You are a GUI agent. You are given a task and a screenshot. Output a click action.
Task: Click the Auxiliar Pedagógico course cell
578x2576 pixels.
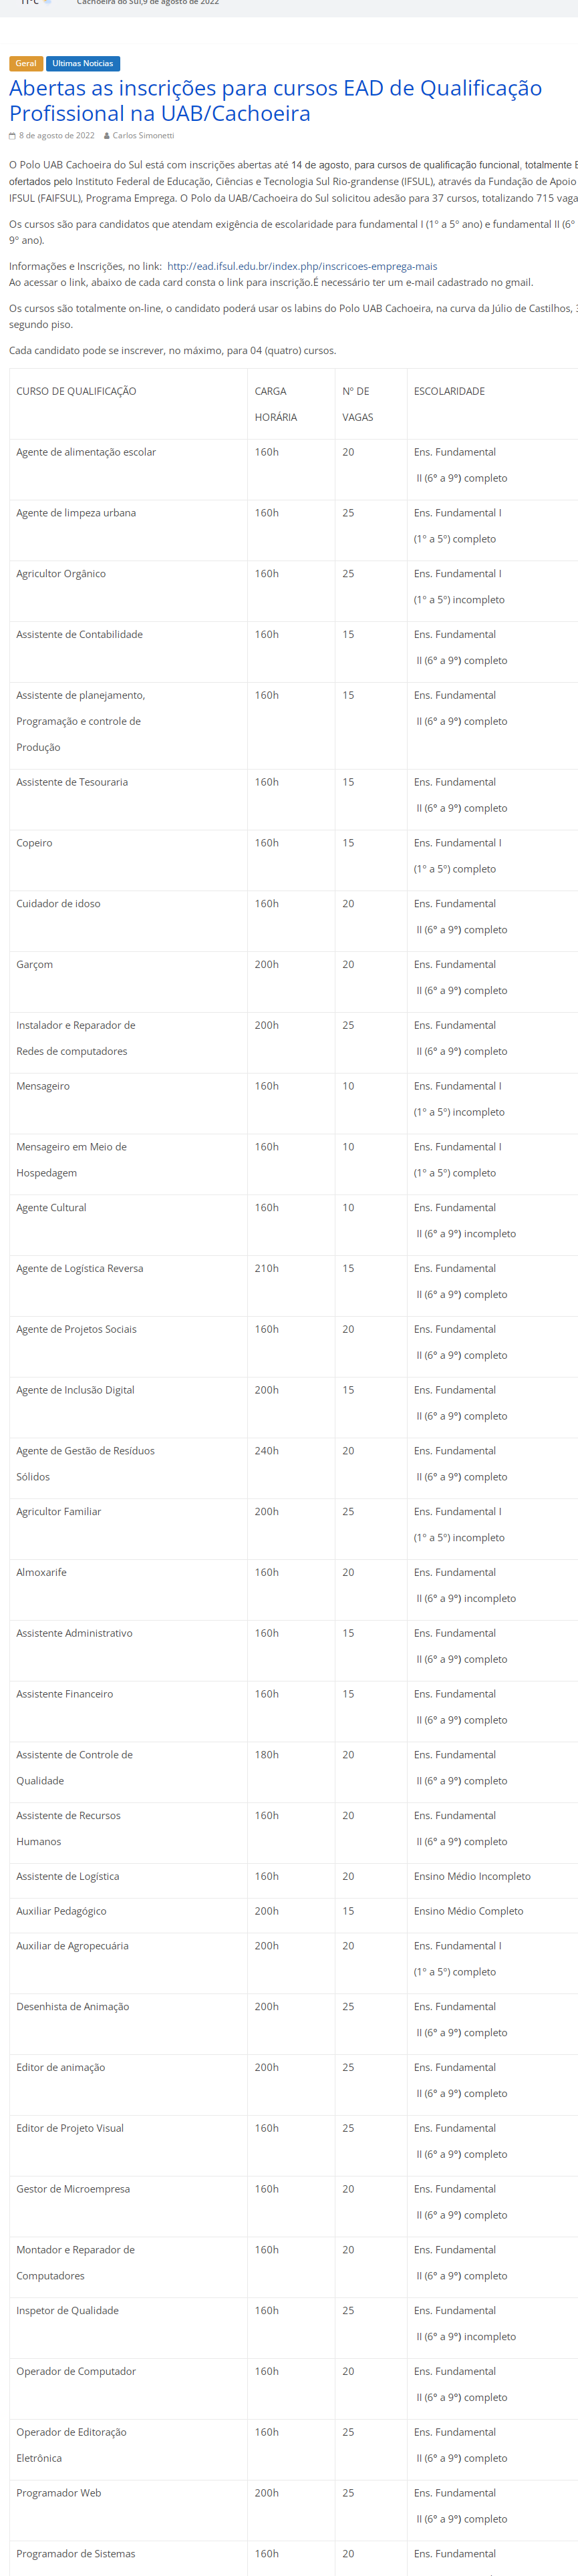[x=61, y=1910]
